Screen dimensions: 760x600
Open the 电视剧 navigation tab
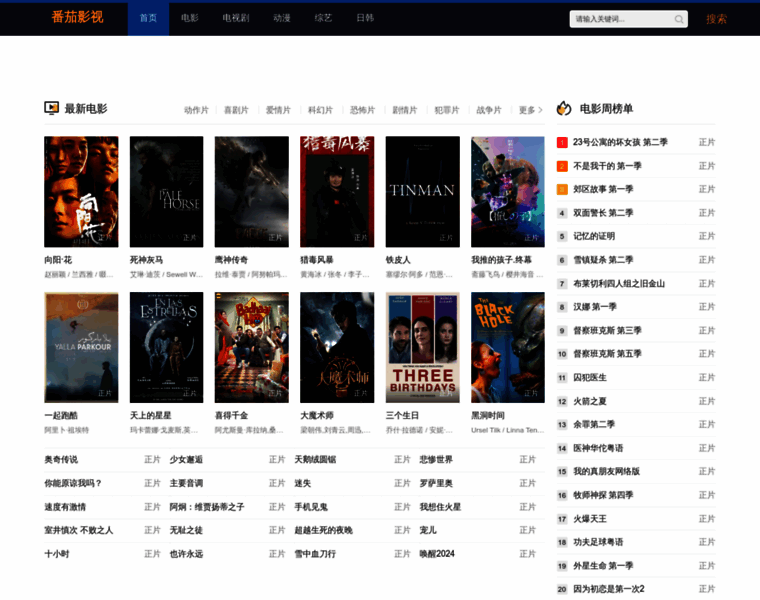click(x=236, y=18)
